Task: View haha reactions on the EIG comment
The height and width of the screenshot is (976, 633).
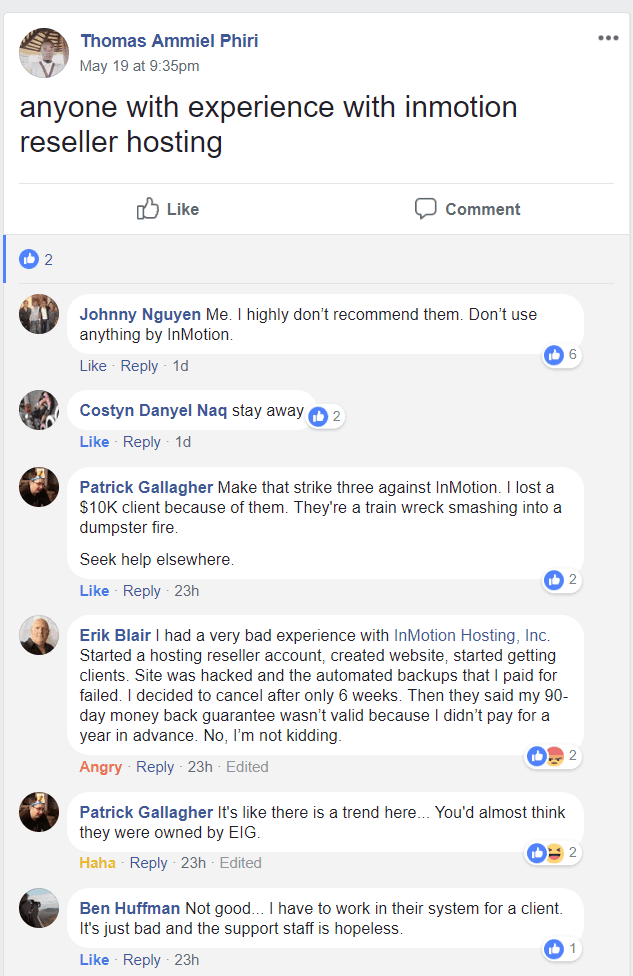Action: pyautogui.click(x=553, y=853)
